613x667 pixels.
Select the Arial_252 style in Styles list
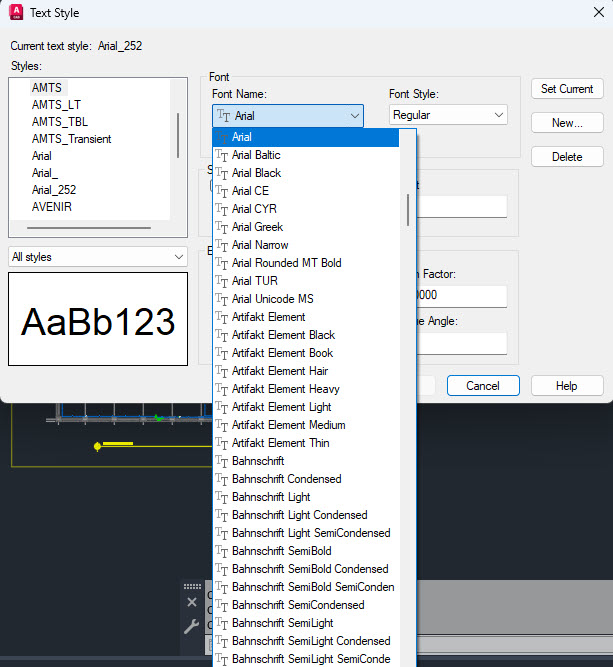coord(54,190)
